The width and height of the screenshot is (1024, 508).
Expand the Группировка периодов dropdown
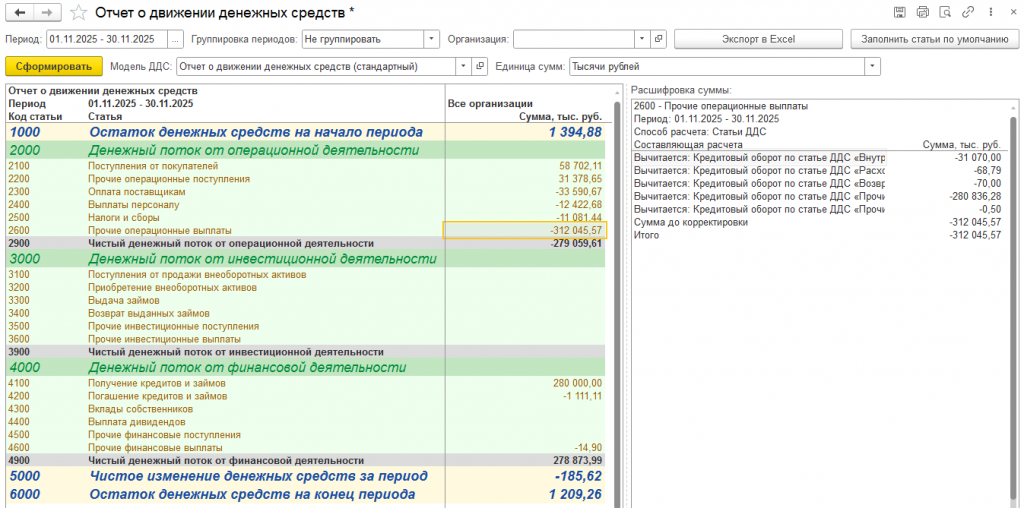point(431,39)
